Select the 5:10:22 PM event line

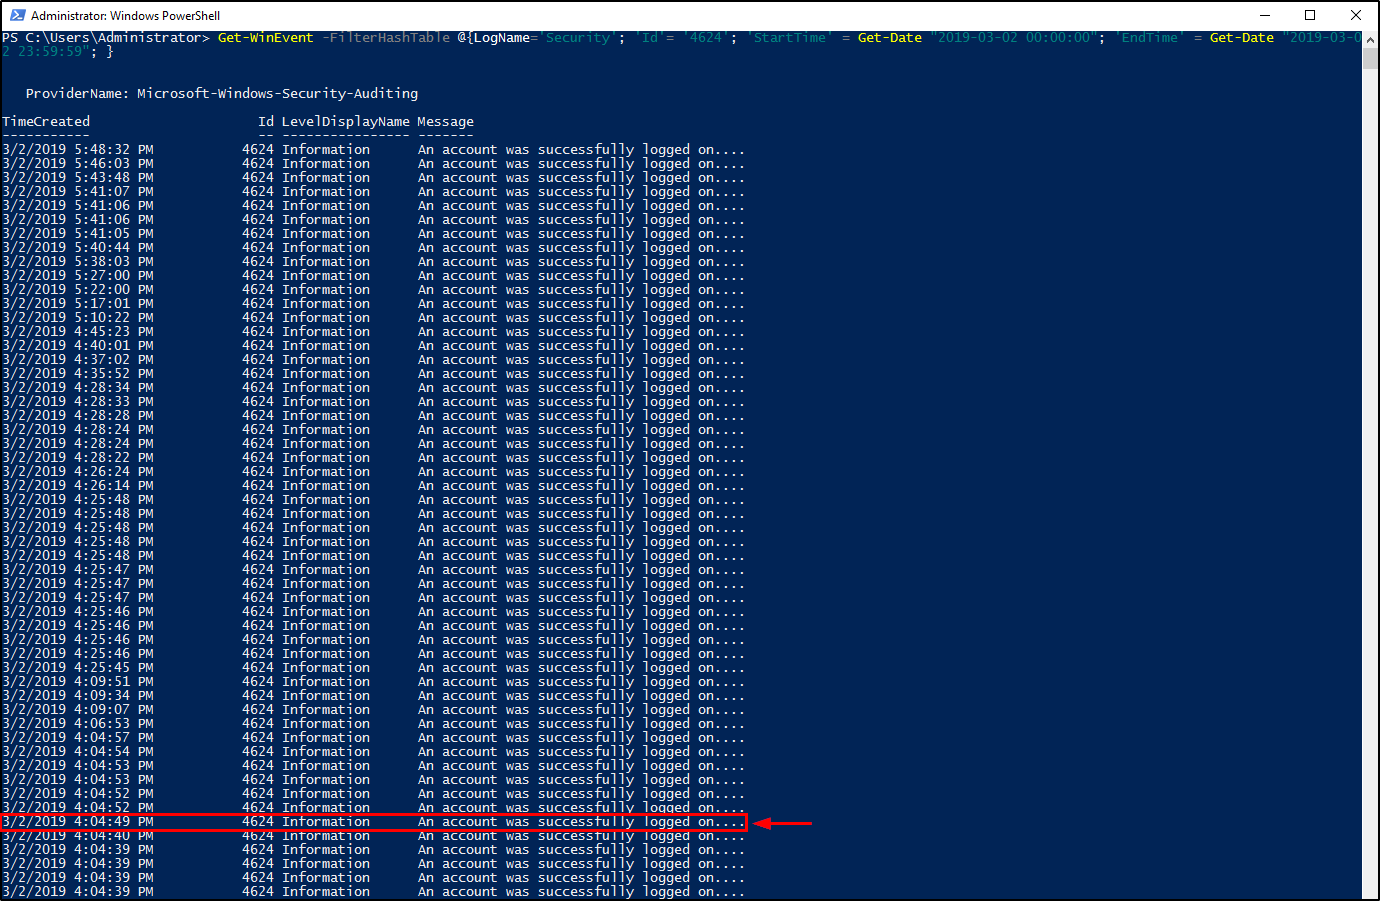coord(373,318)
